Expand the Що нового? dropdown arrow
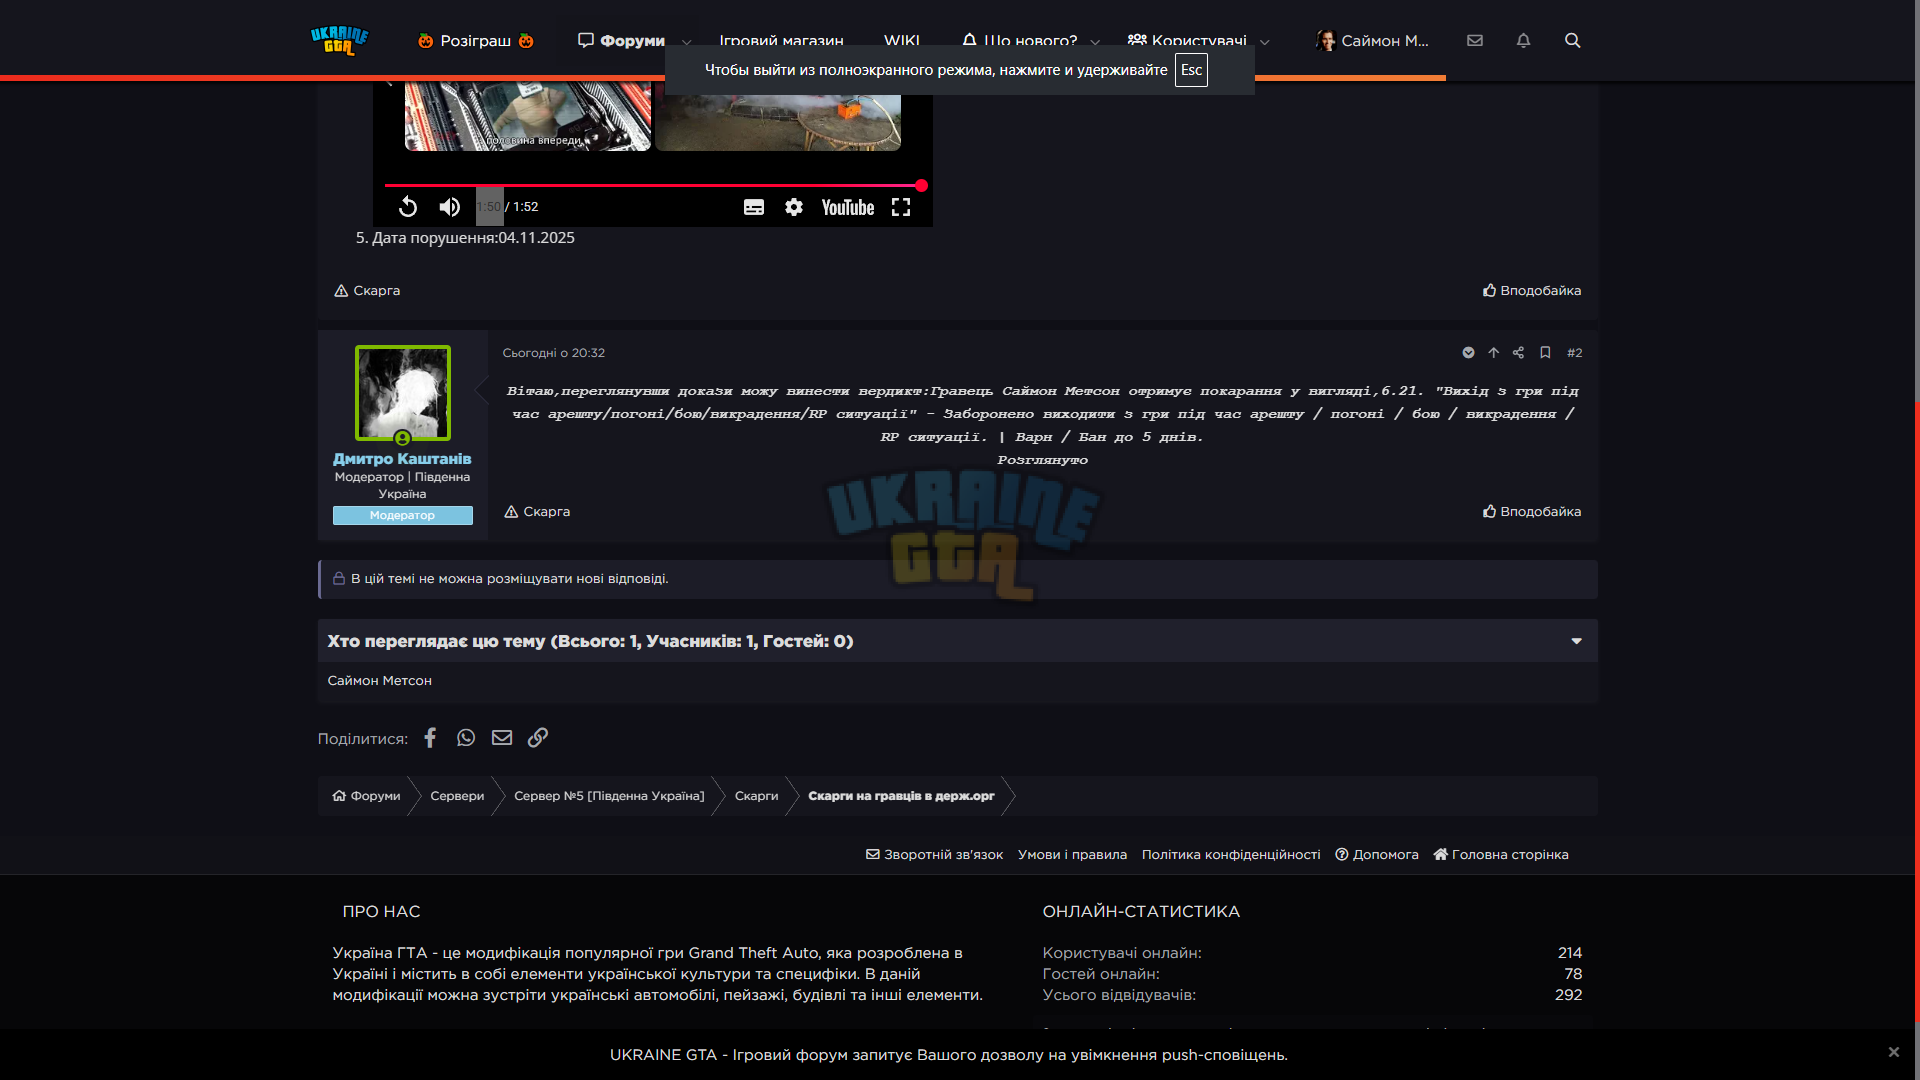The image size is (1920, 1080). click(x=1095, y=42)
